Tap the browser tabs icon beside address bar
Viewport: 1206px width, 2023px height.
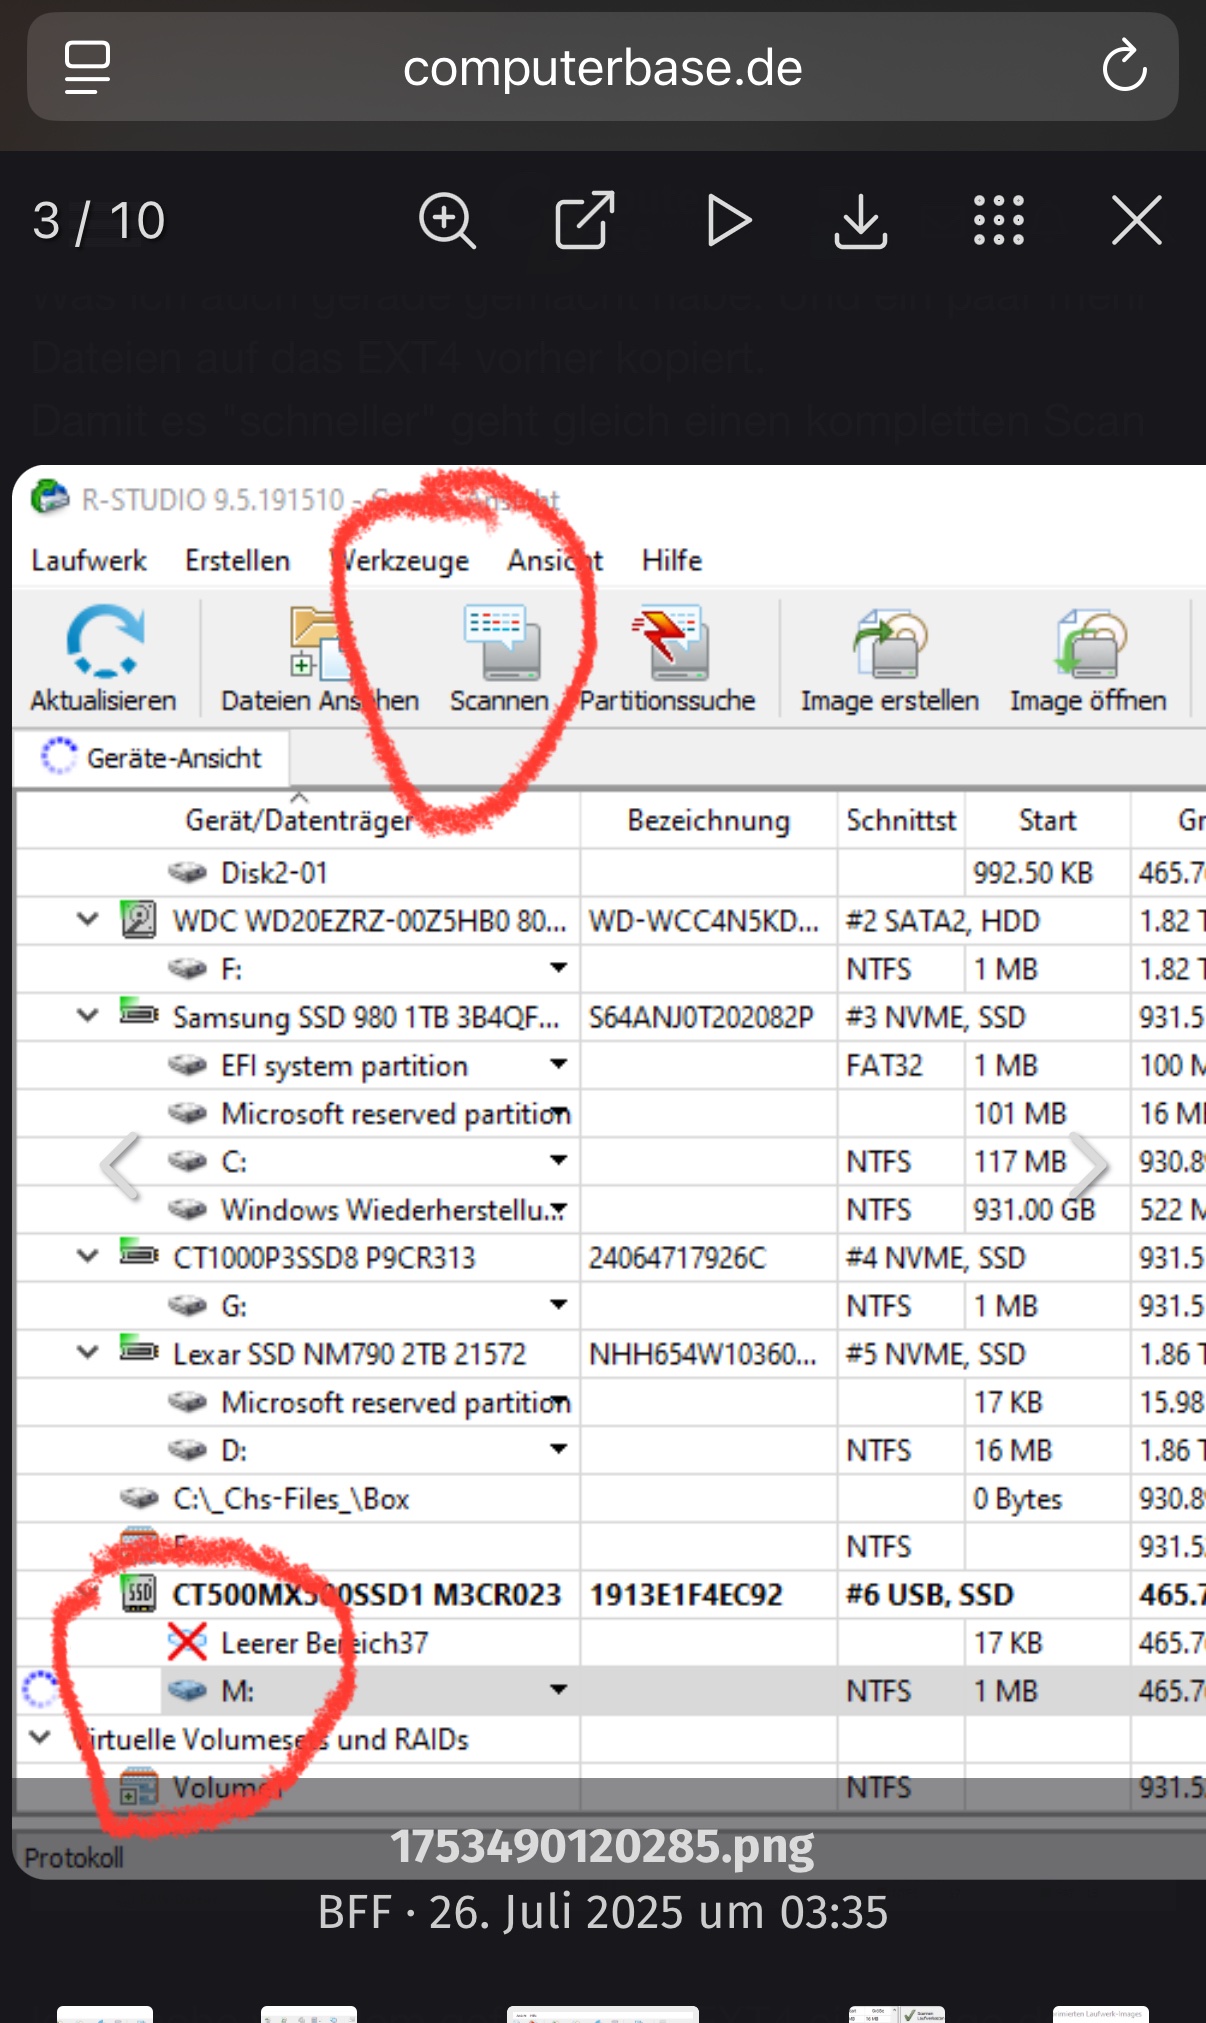(x=87, y=68)
